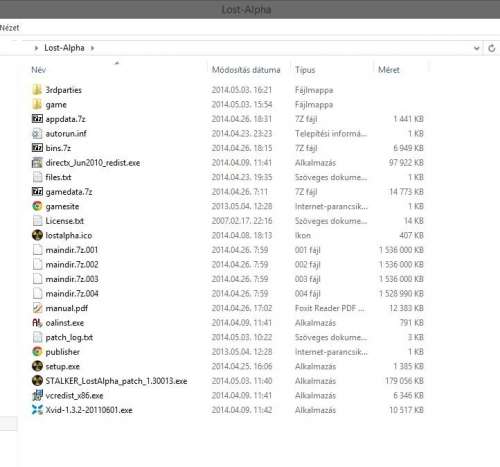This screenshot has width=500, height=467.
Task: Select the patch_log.txt file name
Action: click(69, 337)
